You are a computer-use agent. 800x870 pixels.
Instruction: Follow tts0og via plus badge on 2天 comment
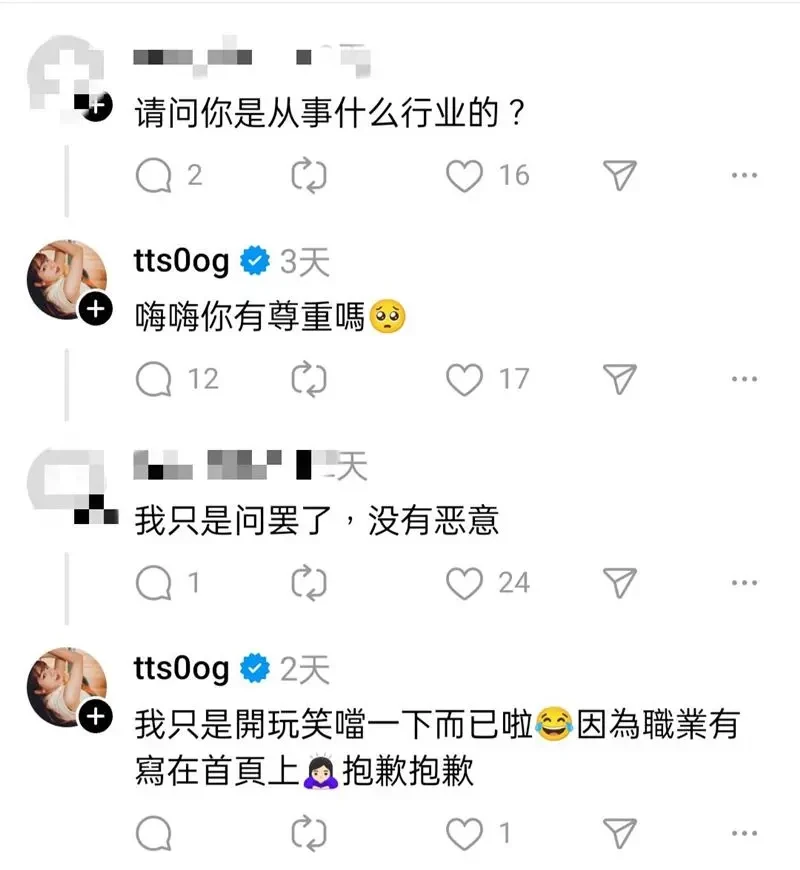[x=95, y=716]
